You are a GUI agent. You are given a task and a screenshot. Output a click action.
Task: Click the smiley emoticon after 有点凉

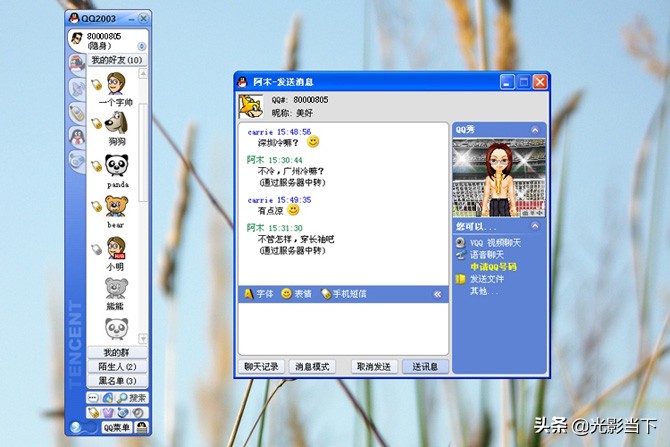tap(293, 210)
